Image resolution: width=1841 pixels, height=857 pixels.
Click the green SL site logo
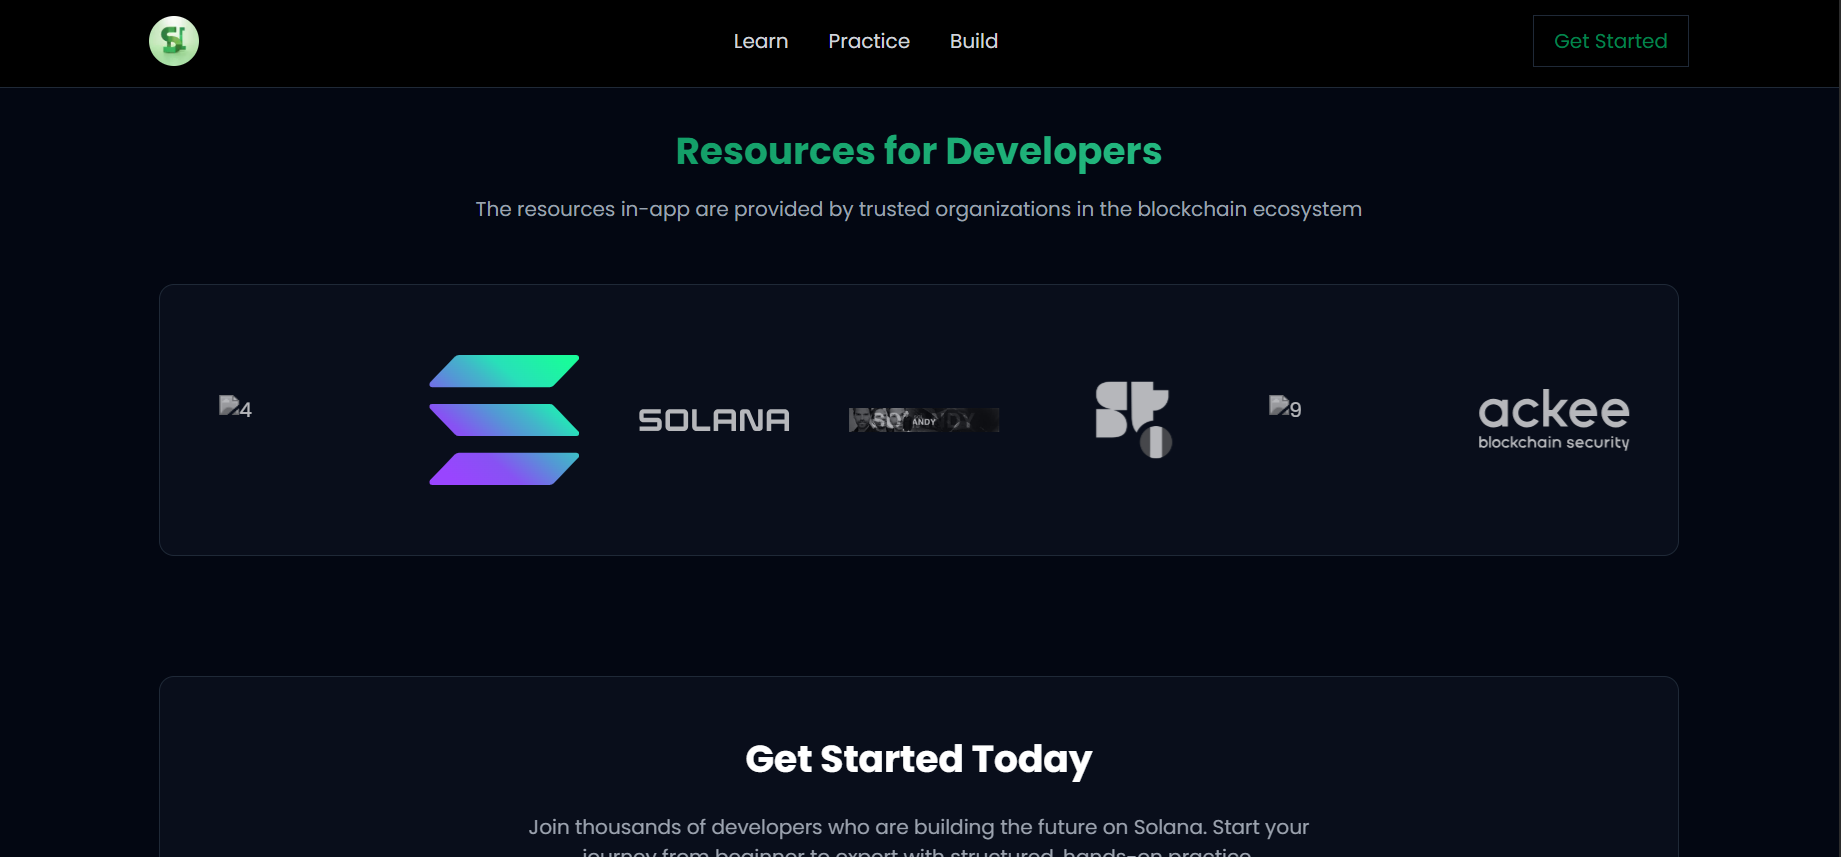click(x=174, y=41)
